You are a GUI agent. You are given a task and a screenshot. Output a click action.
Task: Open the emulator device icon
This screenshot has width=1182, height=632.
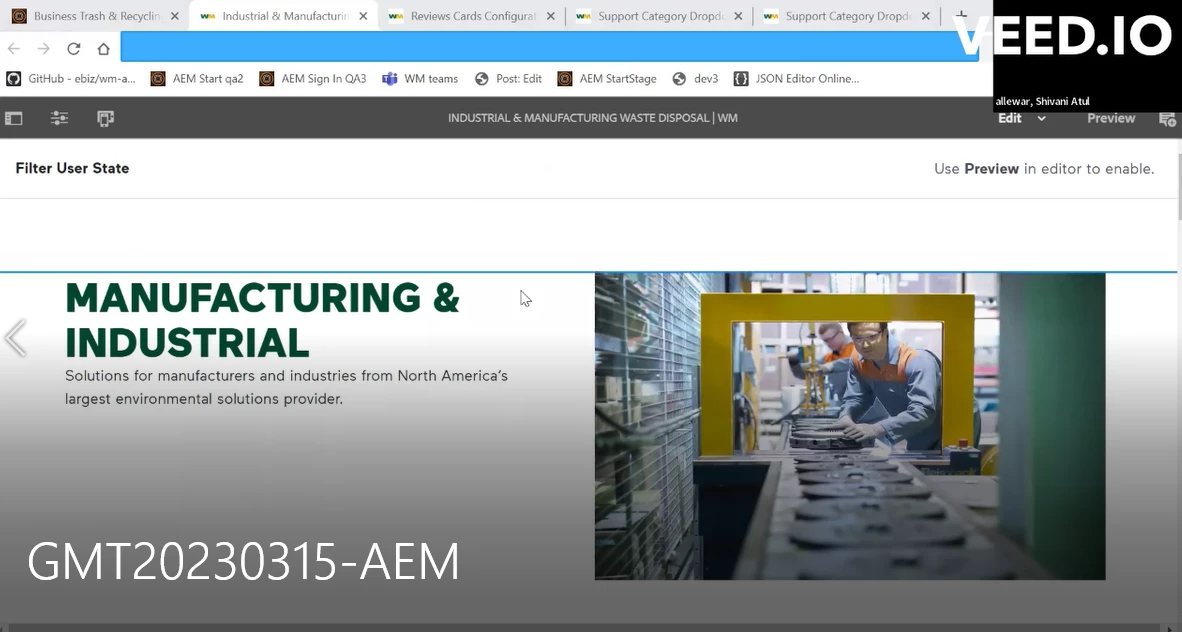[106, 118]
